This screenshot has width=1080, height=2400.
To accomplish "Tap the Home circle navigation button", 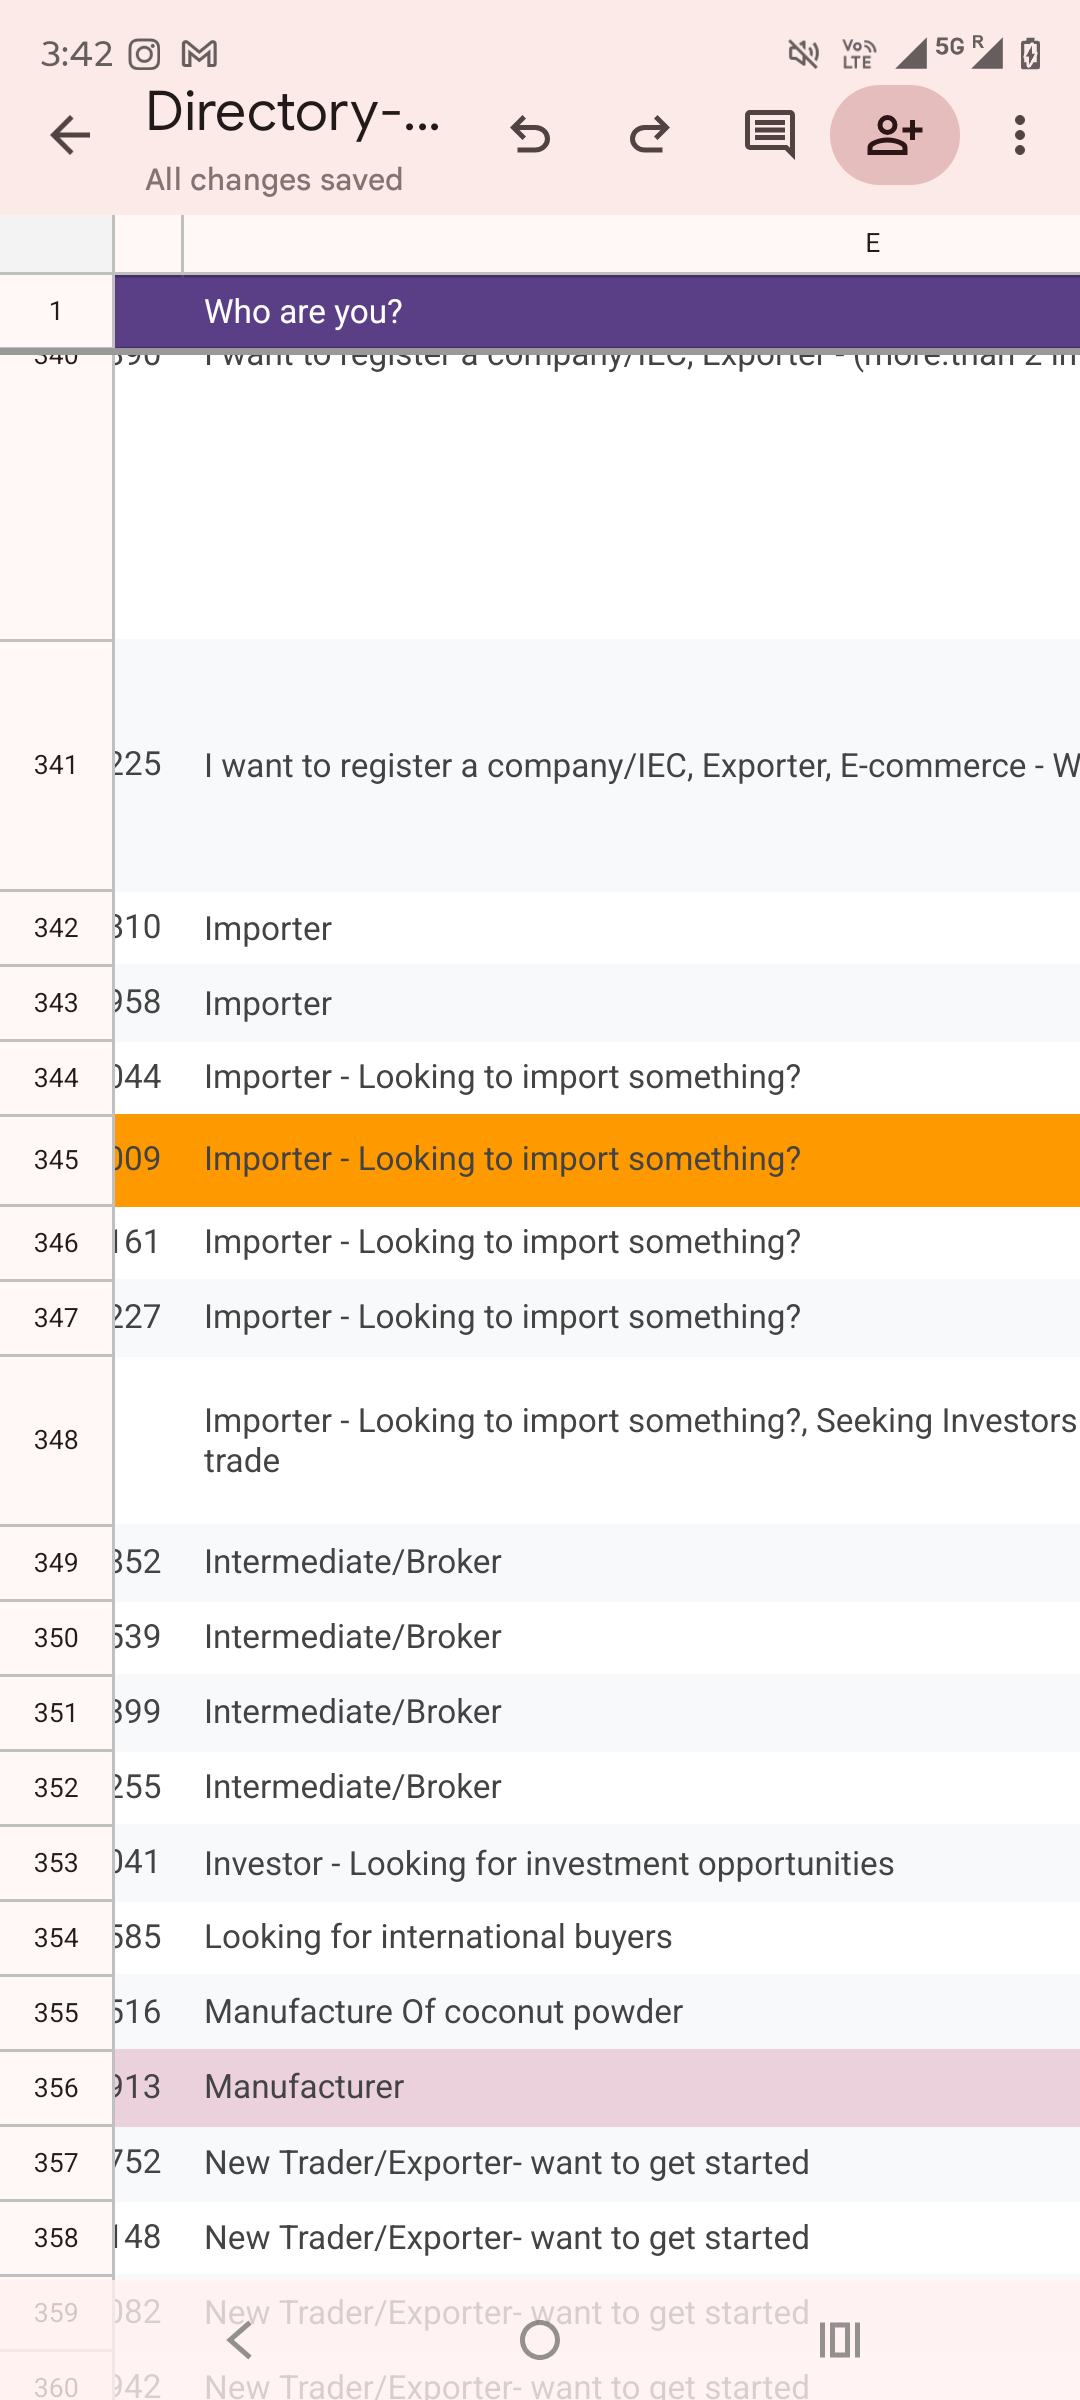I will [539, 2341].
